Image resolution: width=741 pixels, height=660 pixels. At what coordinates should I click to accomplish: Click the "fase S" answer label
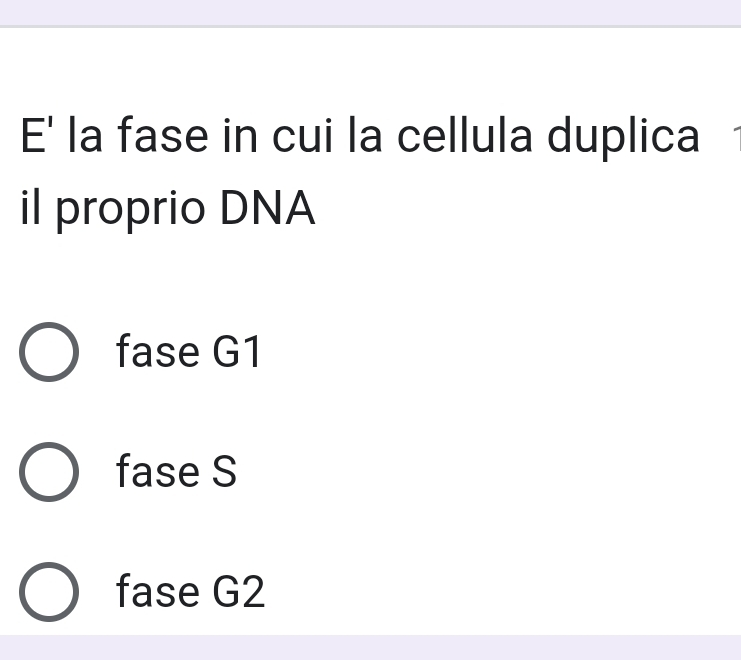176,472
